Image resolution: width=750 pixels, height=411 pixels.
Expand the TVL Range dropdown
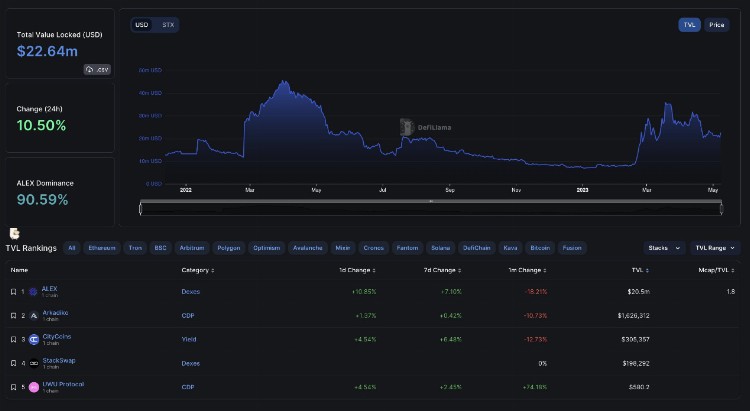[715, 247]
